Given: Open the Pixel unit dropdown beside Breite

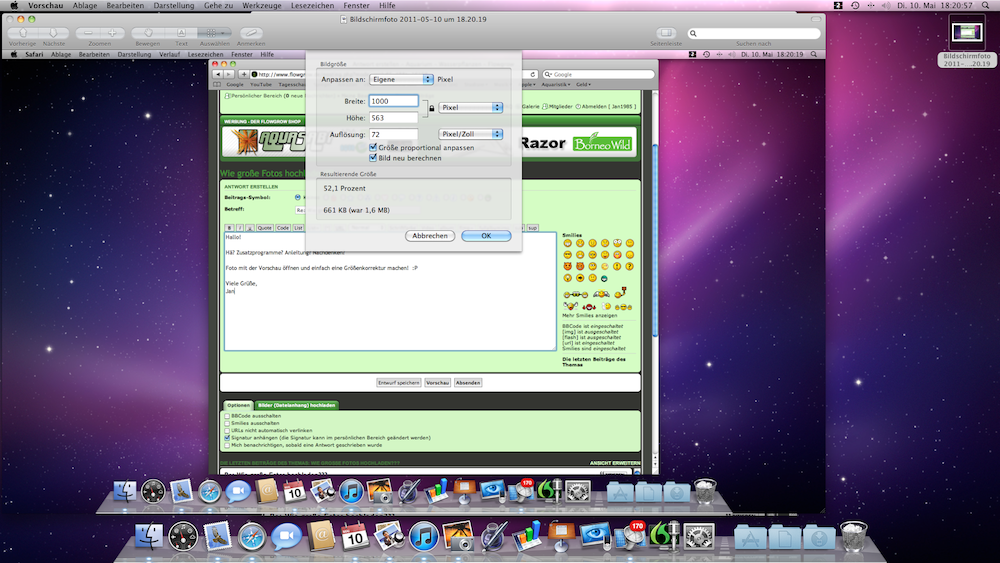Looking at the screenshot, I should coord(471,107).
